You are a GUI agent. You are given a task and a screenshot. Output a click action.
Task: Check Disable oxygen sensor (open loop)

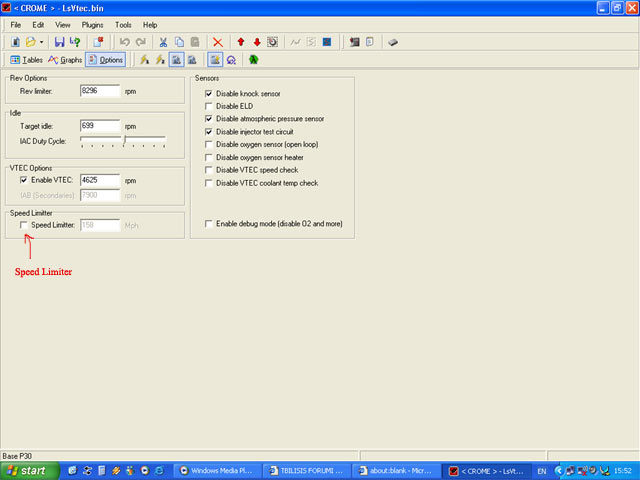209,144
